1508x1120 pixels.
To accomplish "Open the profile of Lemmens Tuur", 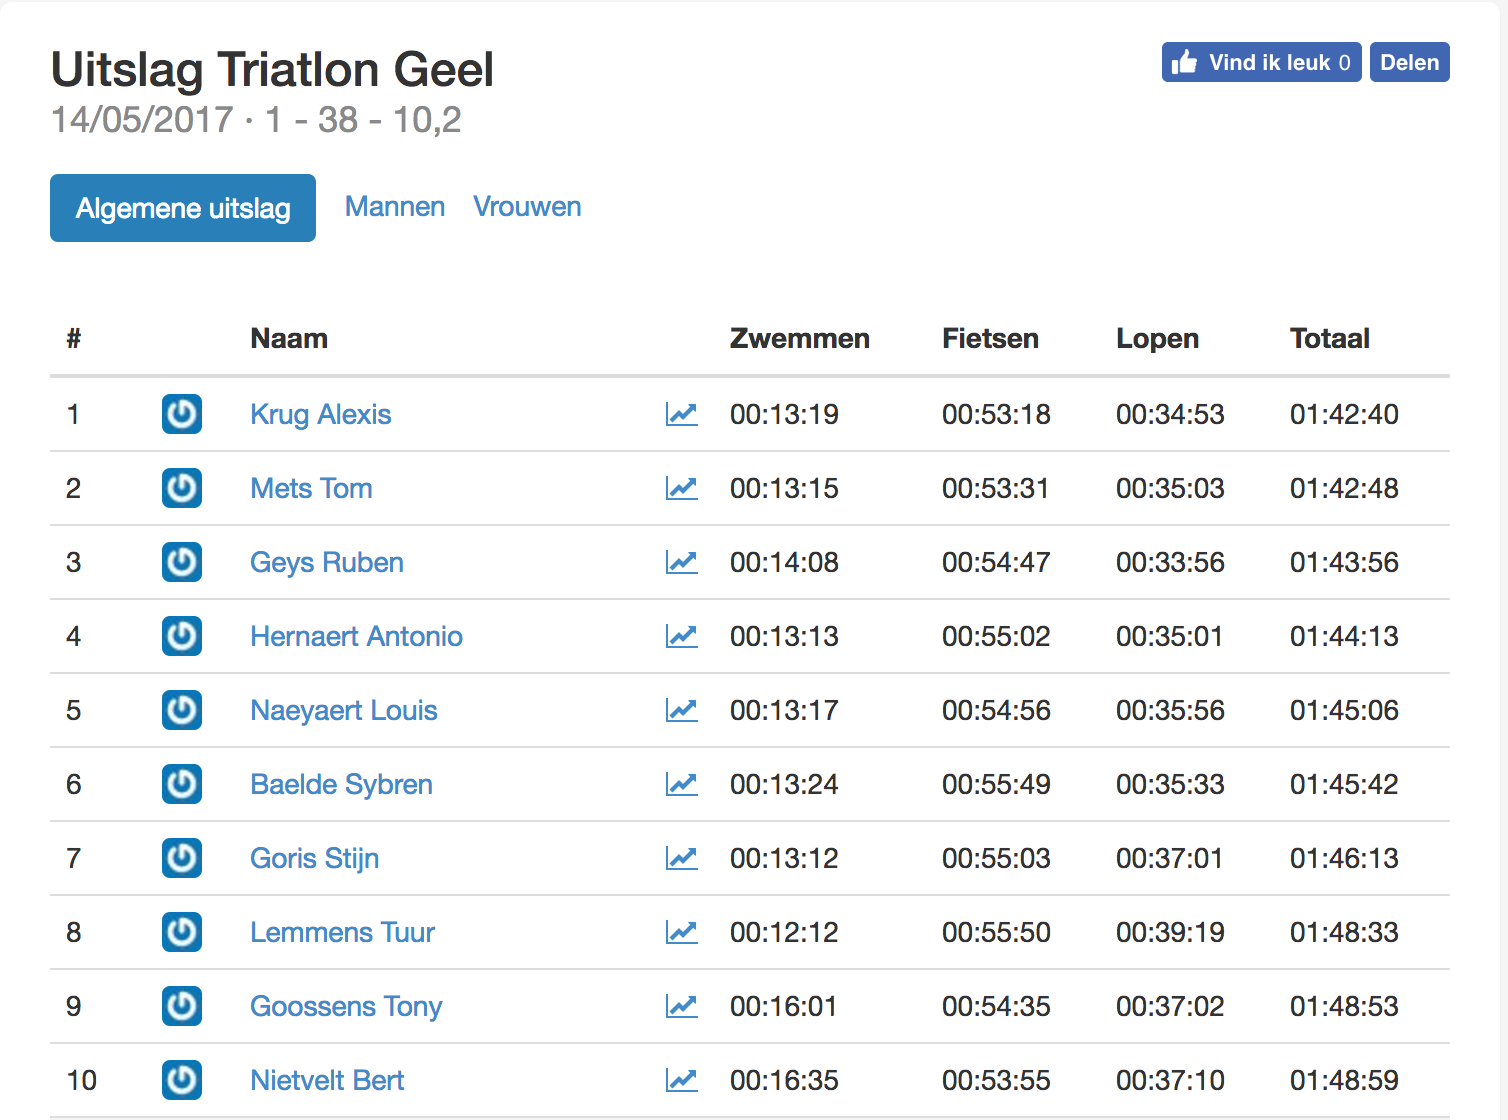I will coord(342,932).
